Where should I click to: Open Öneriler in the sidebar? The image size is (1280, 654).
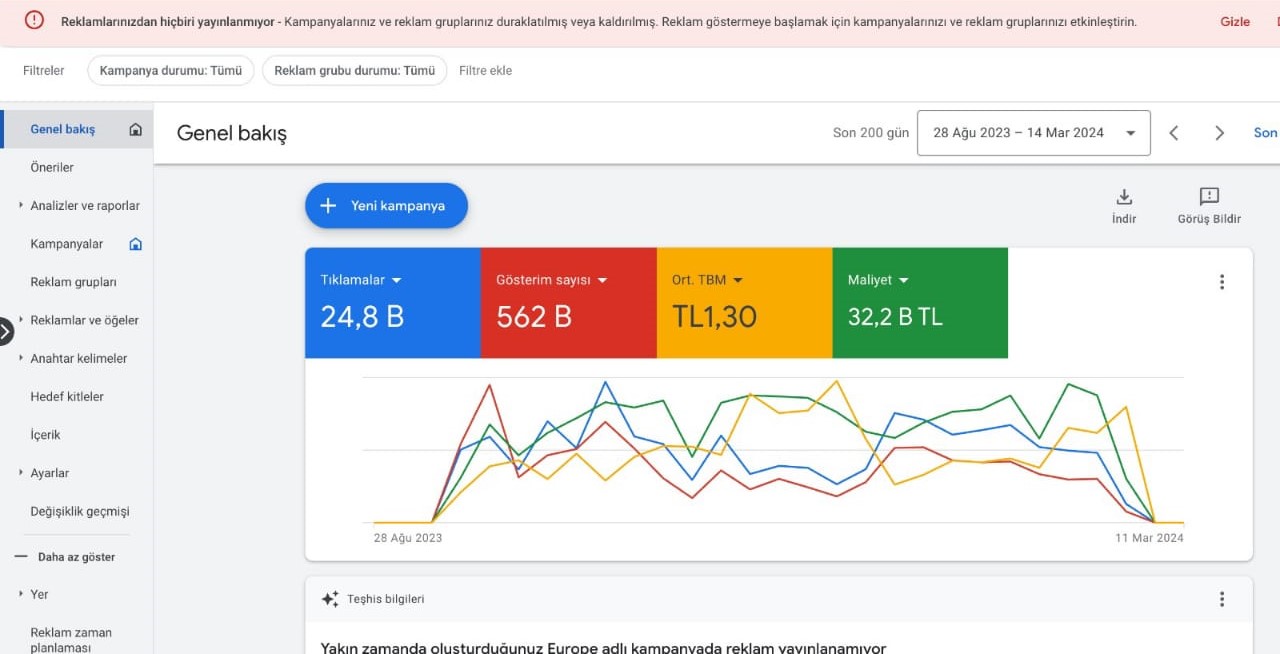click(x=52, y=168)
